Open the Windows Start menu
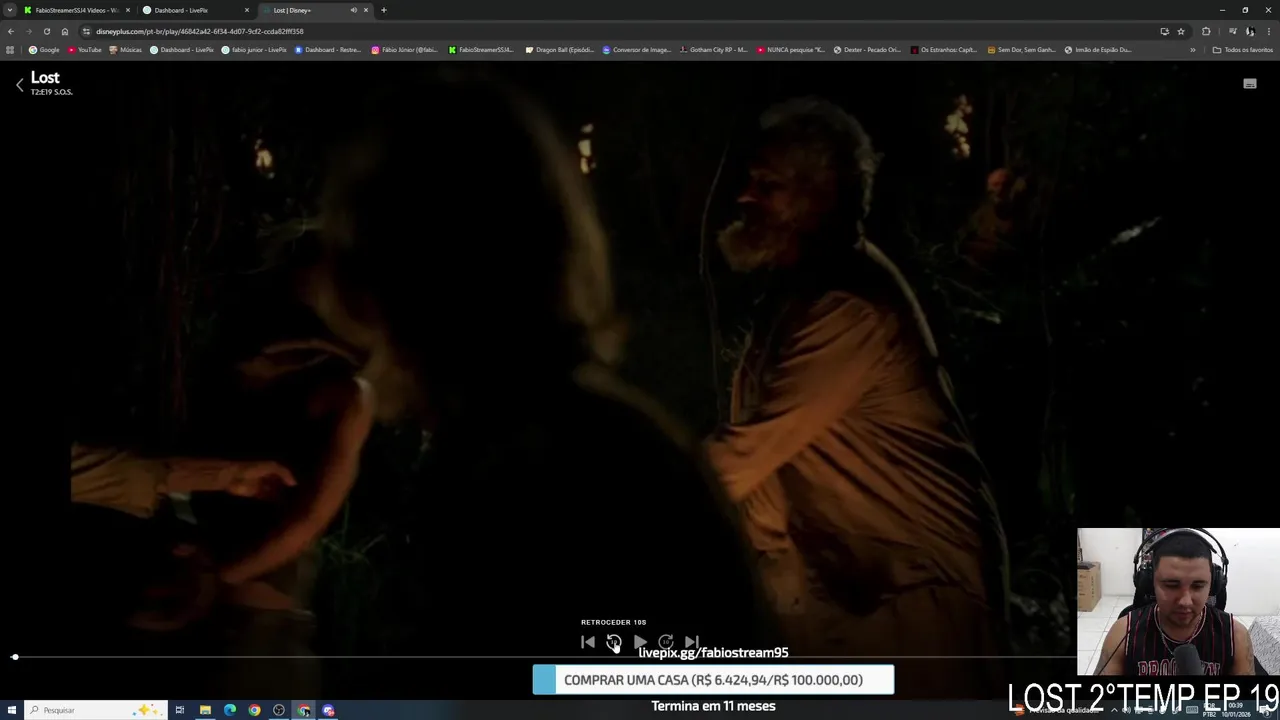This screenshot has width=1280, height=720. (11, 710)
